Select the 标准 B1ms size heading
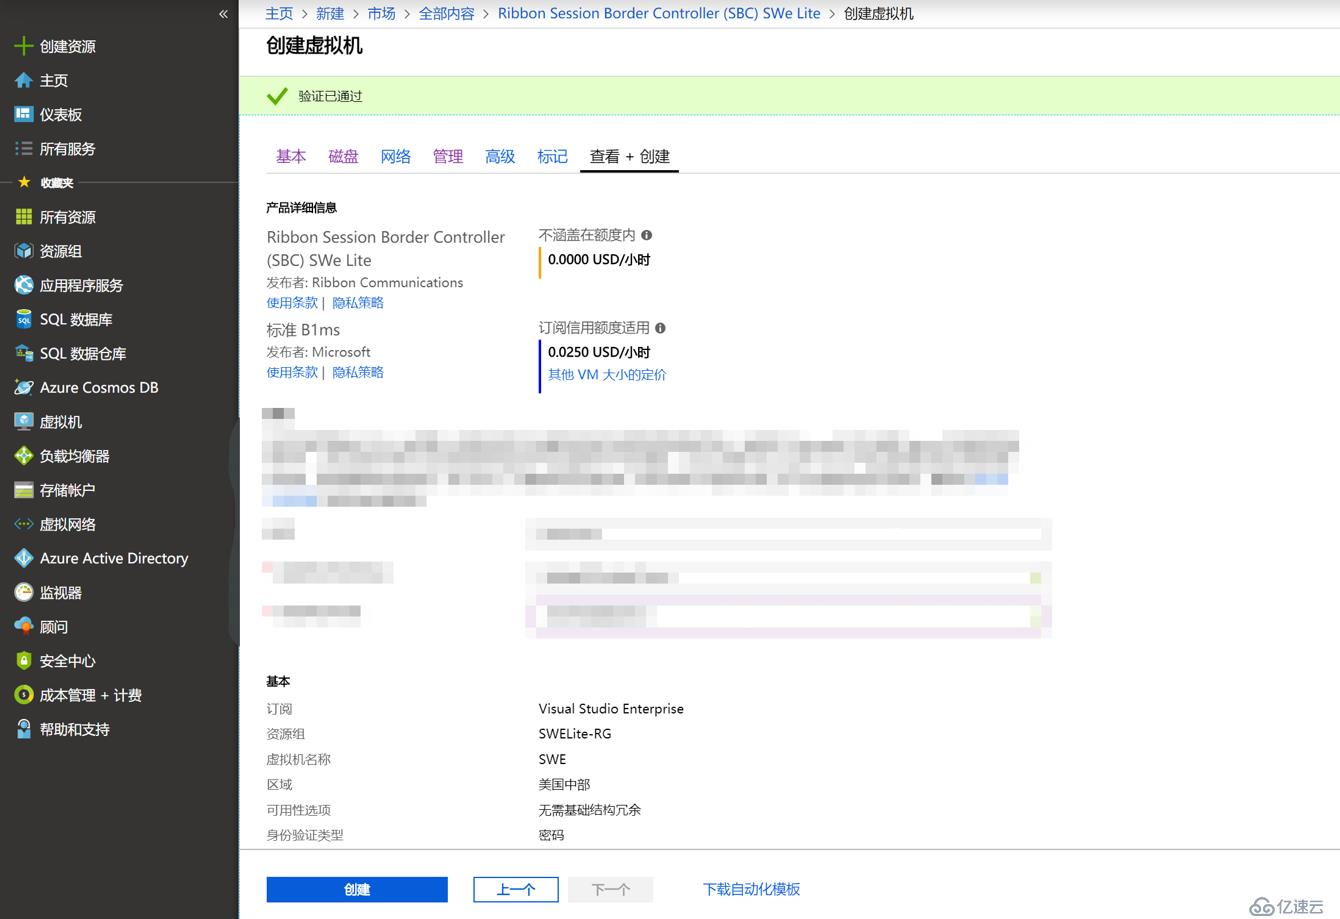Viewport: 1340px width, 919px height. (x=303, y=329)
